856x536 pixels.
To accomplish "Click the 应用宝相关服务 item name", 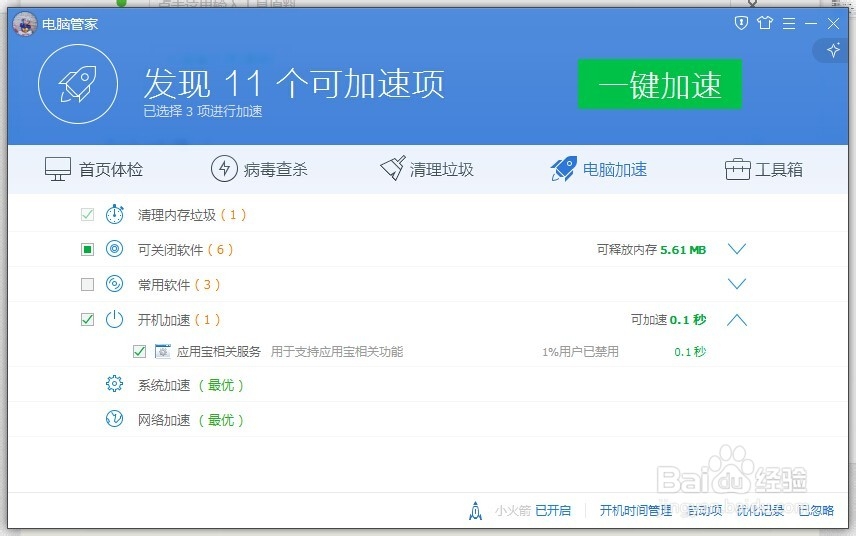I will [218, 352].
